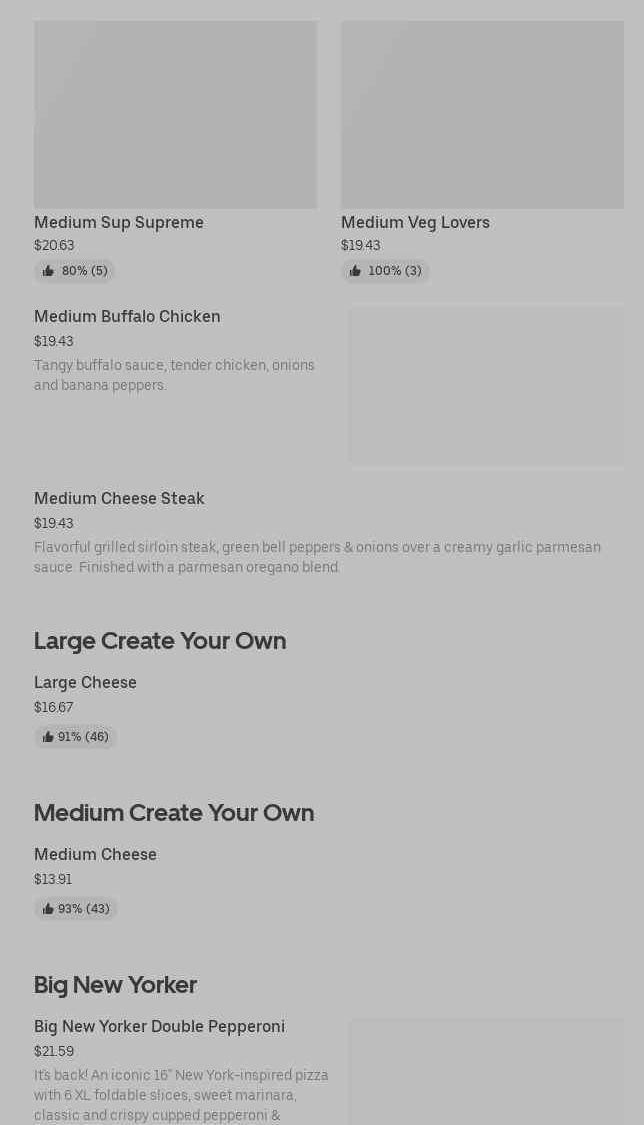Screen dimensions: 644x1125
Task: Click thumbs-up icon under Medium Cheese
Action: pyautogui.click(x=48, y=909)
